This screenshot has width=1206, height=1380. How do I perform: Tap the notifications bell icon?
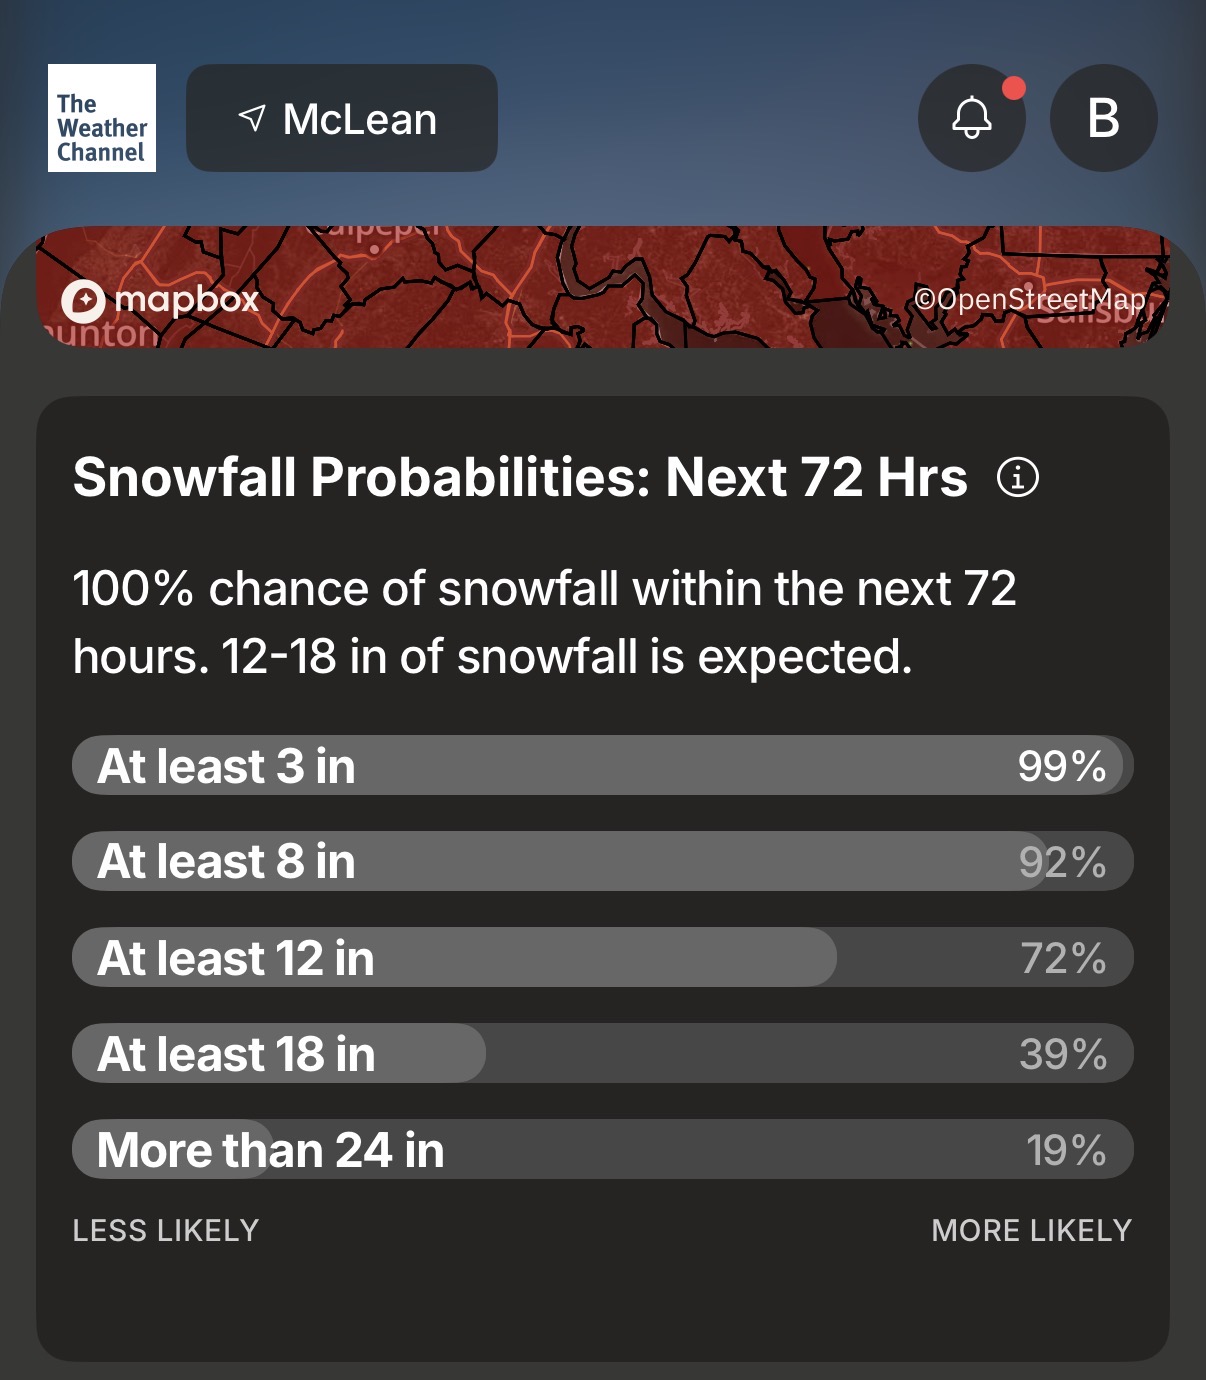(x=971, y=118)
